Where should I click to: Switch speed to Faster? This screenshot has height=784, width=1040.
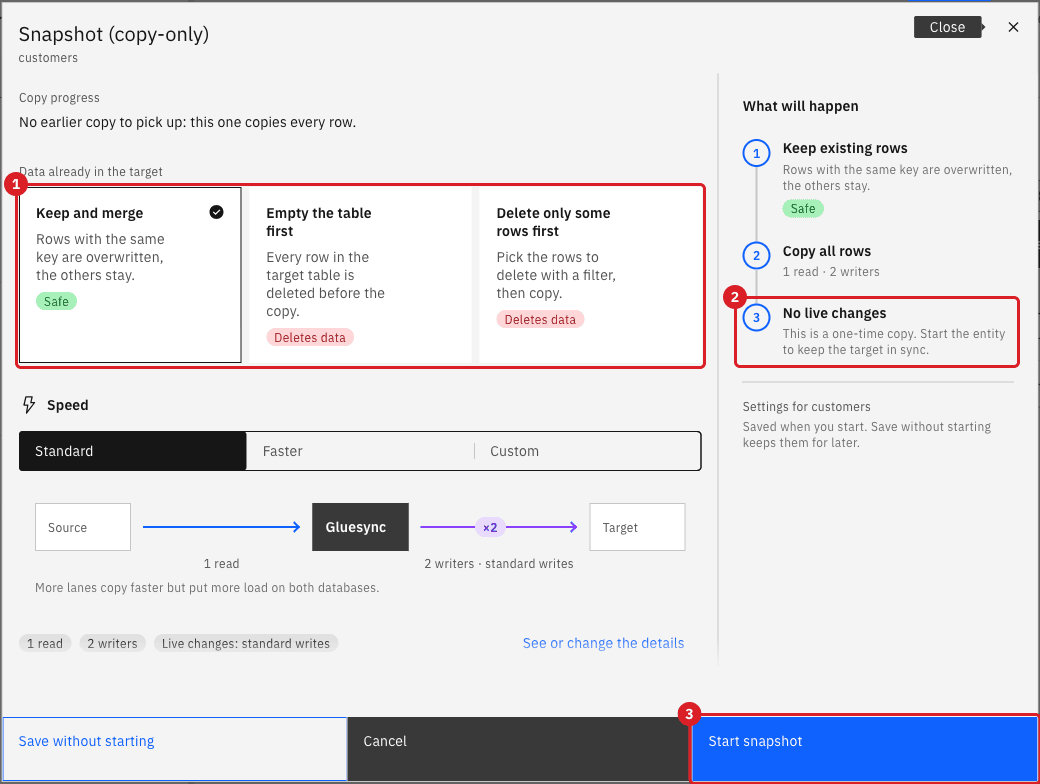tap(360, 451)
